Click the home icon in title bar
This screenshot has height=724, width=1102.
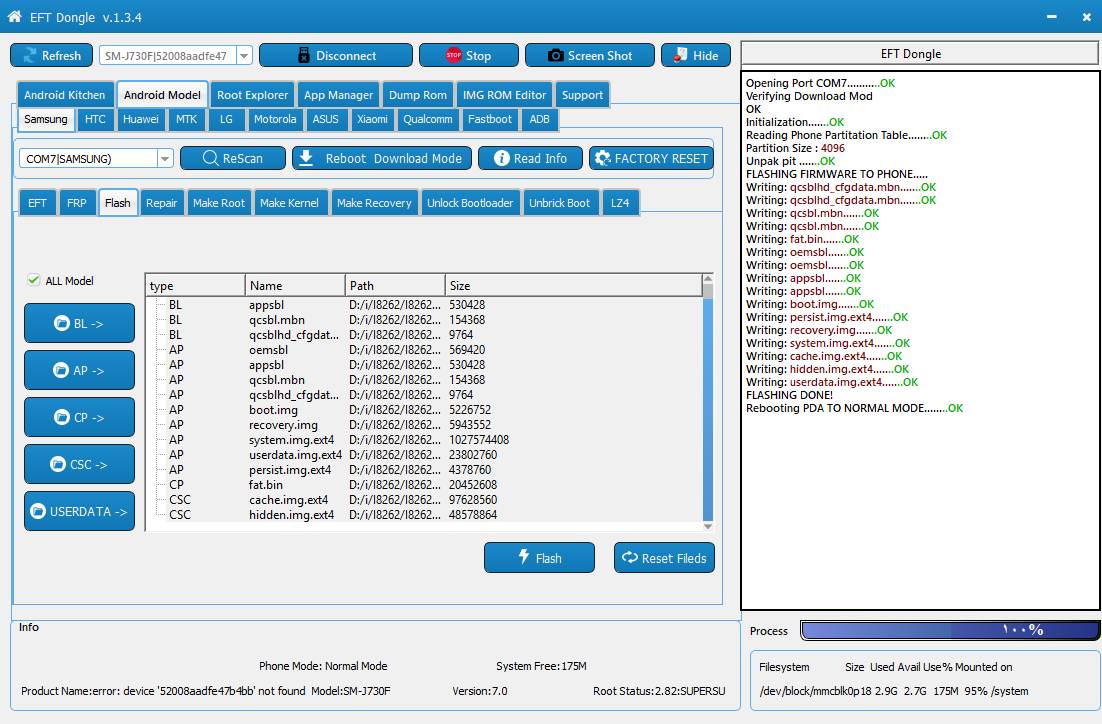coord(14,17)
